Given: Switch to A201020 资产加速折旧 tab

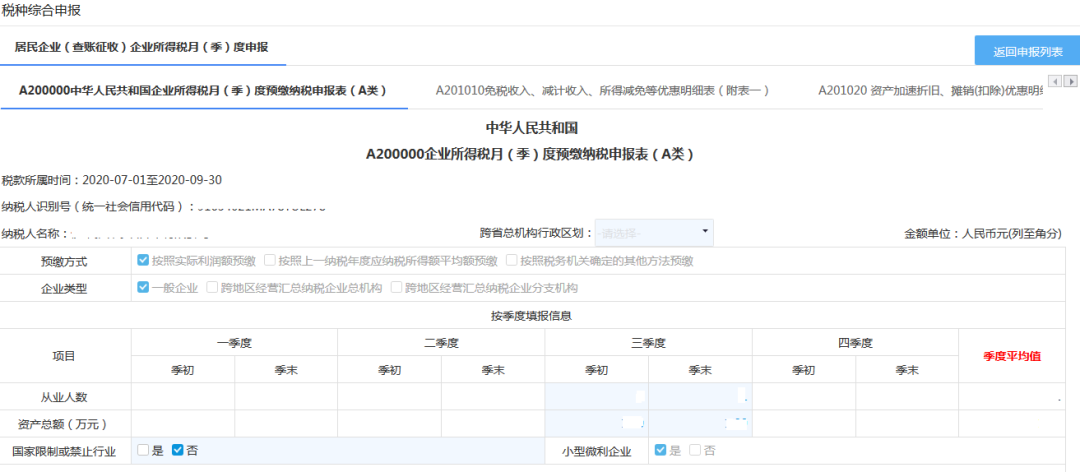Looking at the screenshot, I should 931,90.
